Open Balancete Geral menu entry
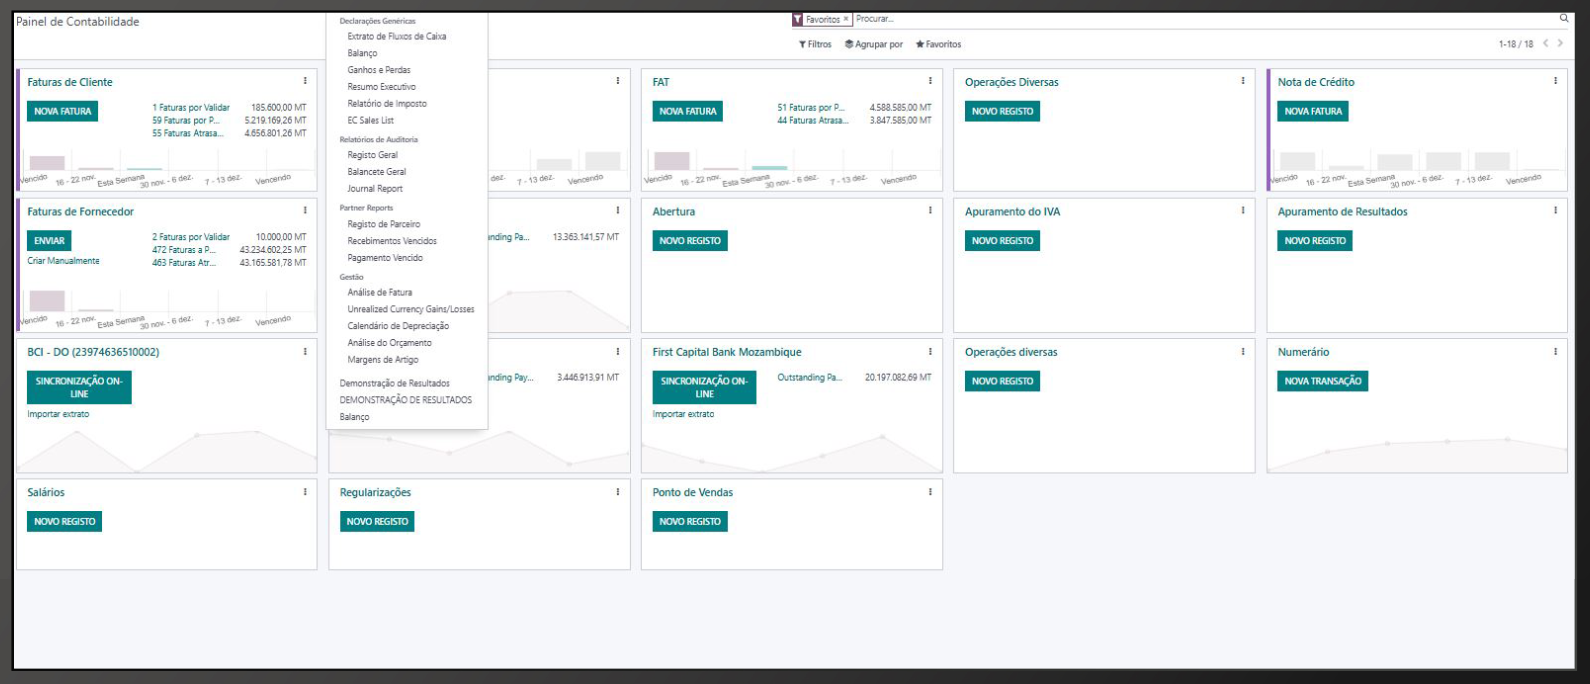Image resolution: width=1590 pixels, height=684 pixels. click(377, 172)
